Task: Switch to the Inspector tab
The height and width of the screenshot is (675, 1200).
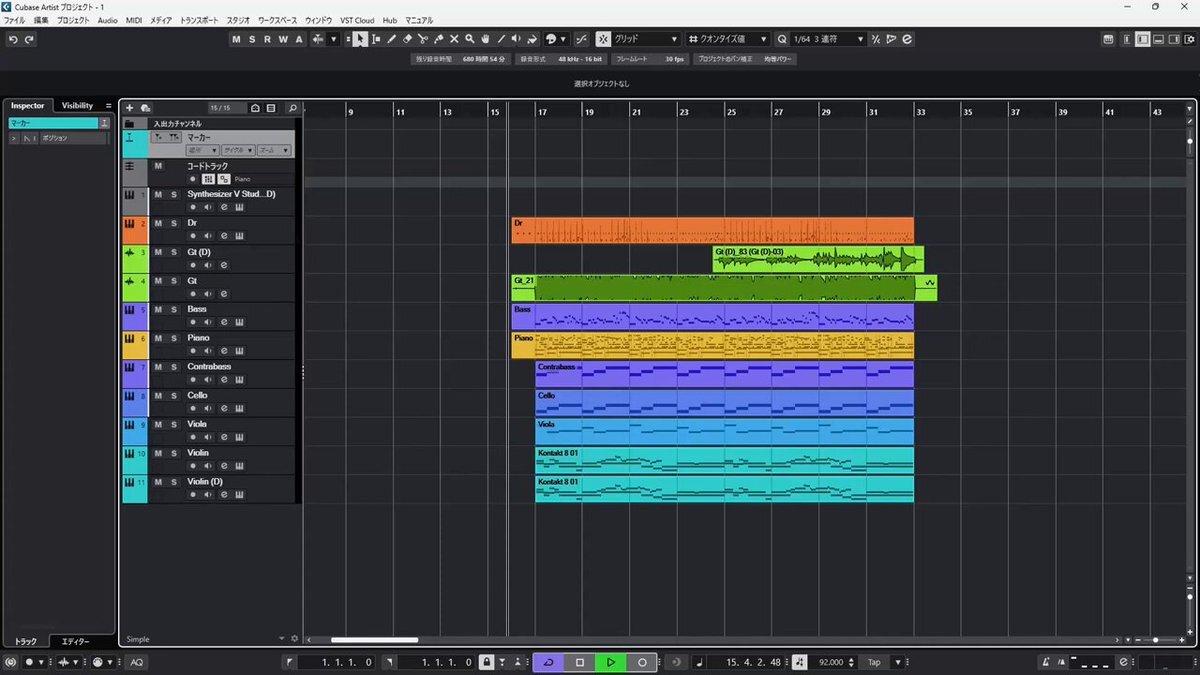Action: tap(28, 105)
